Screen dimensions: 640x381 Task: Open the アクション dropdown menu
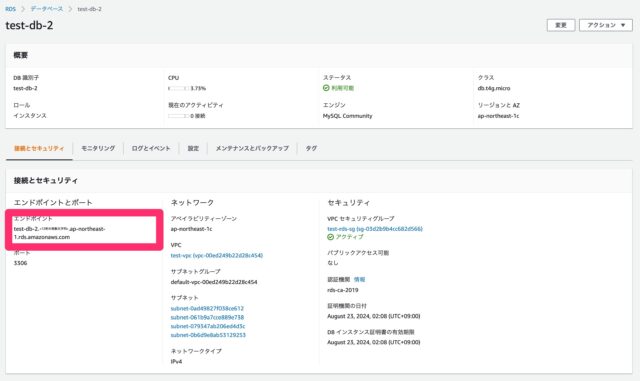click(606, 25)
